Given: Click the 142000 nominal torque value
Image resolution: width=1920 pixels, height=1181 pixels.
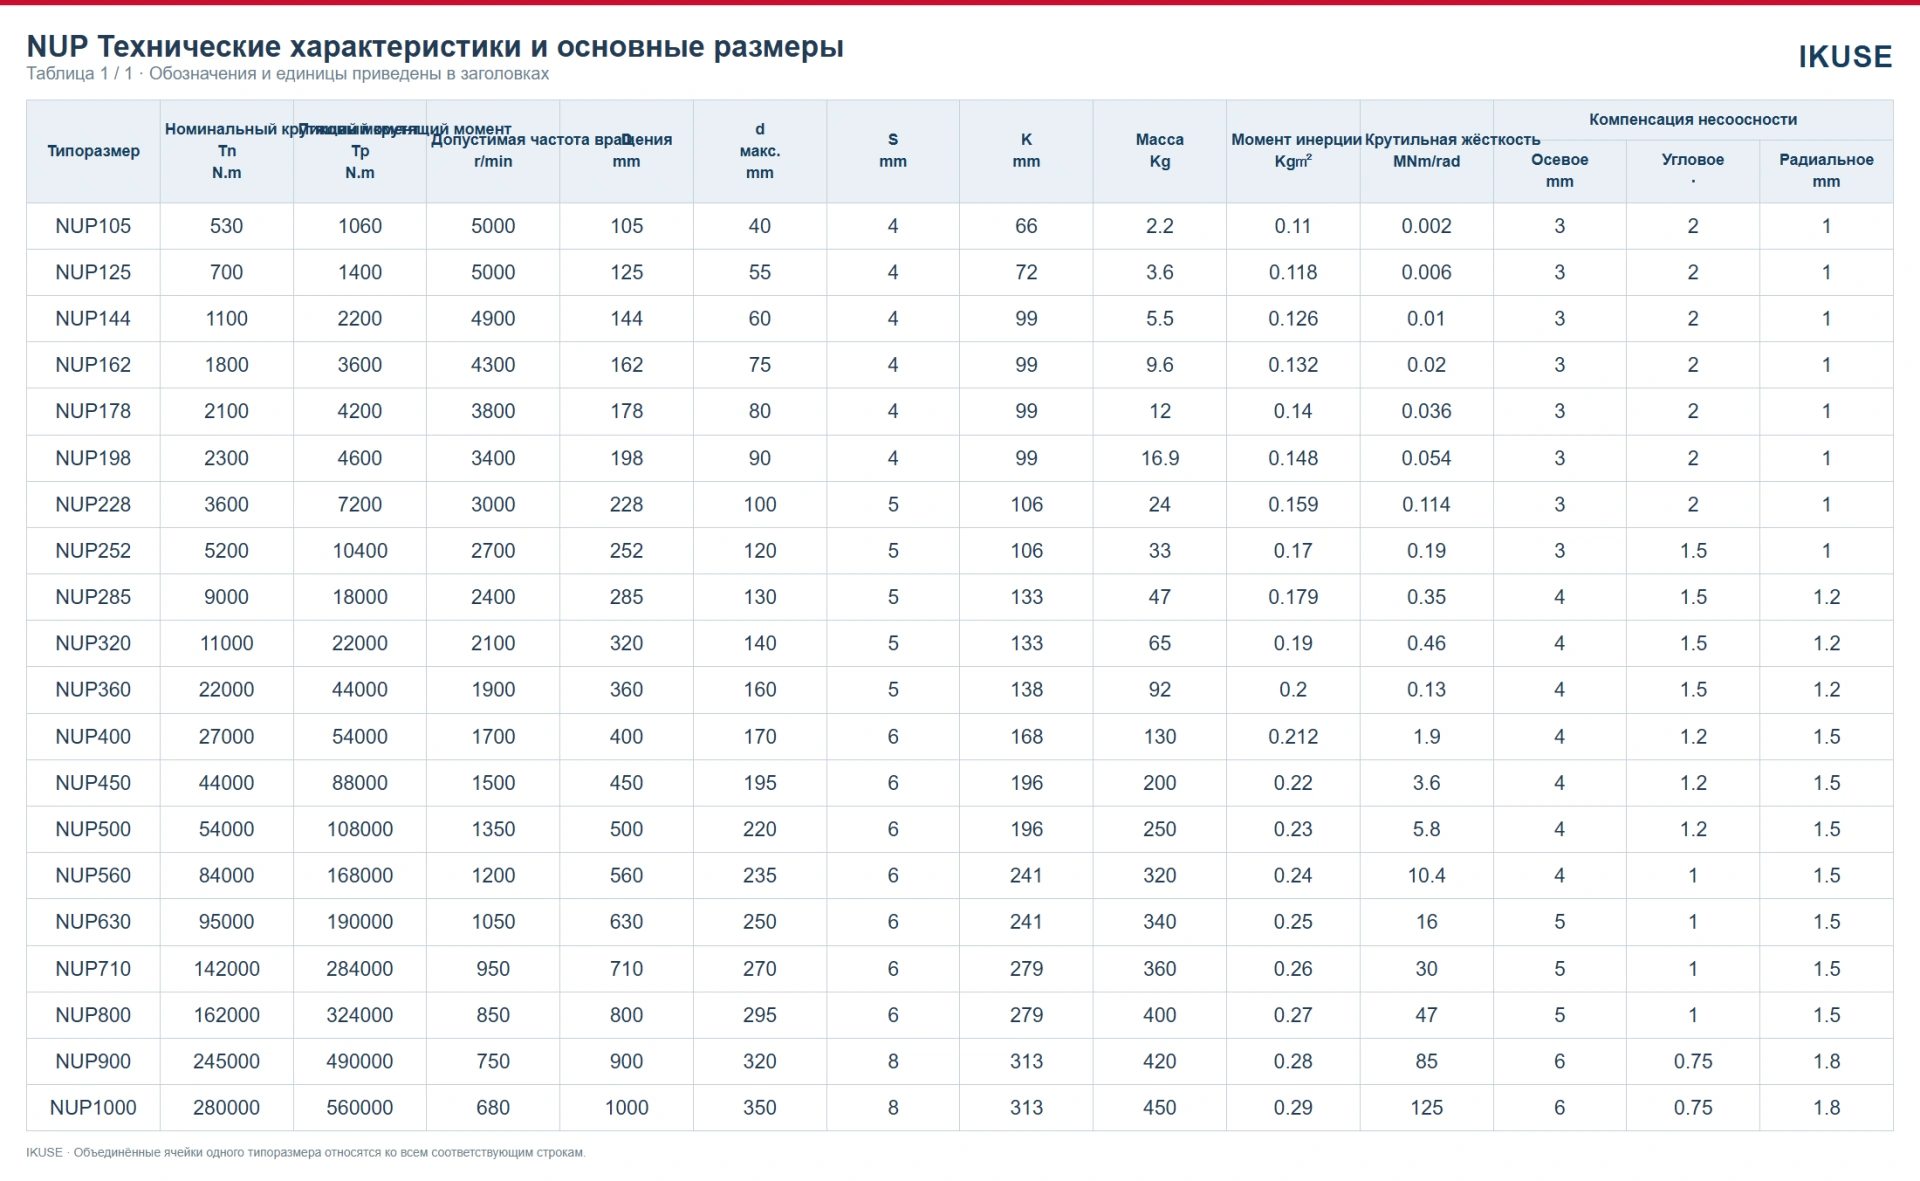Looking at the screenshot, I should click(227, 969).
